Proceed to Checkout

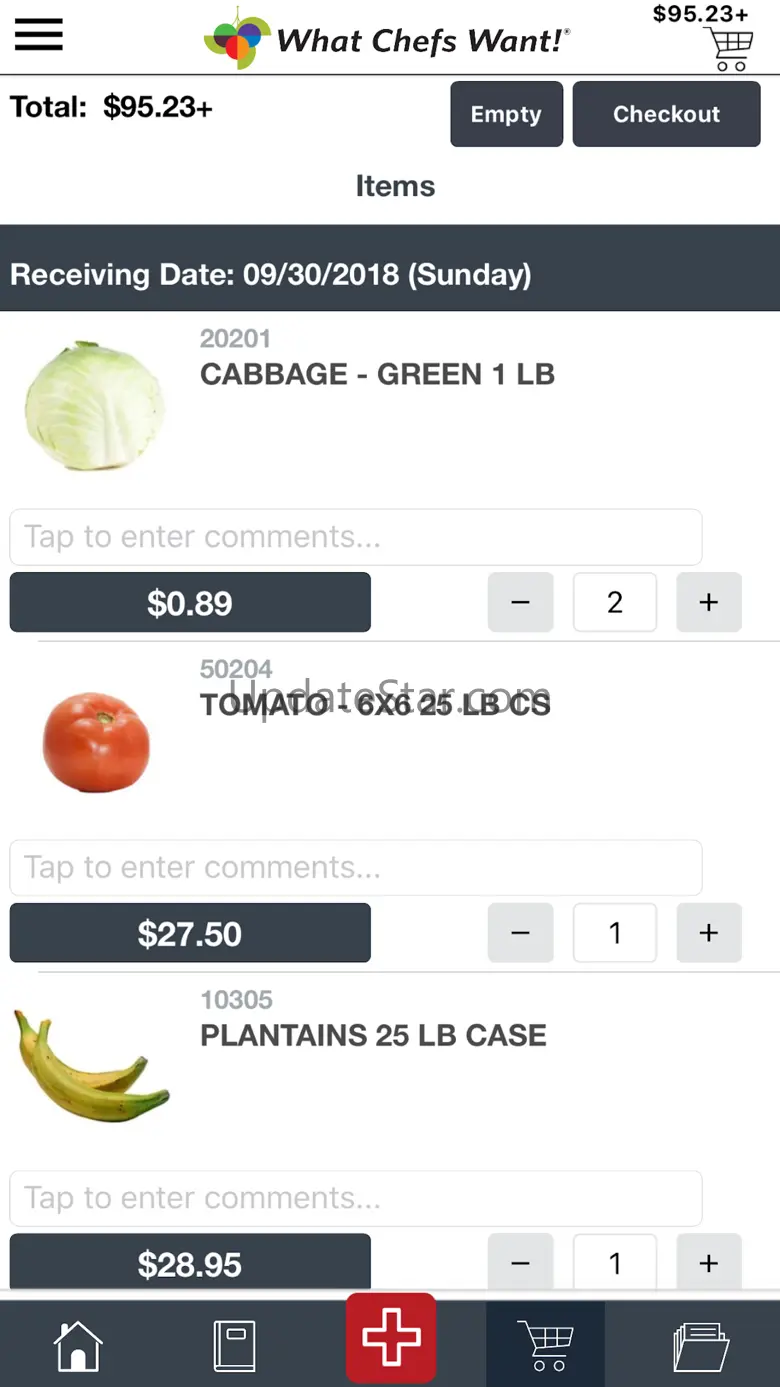tap(666, 114)
